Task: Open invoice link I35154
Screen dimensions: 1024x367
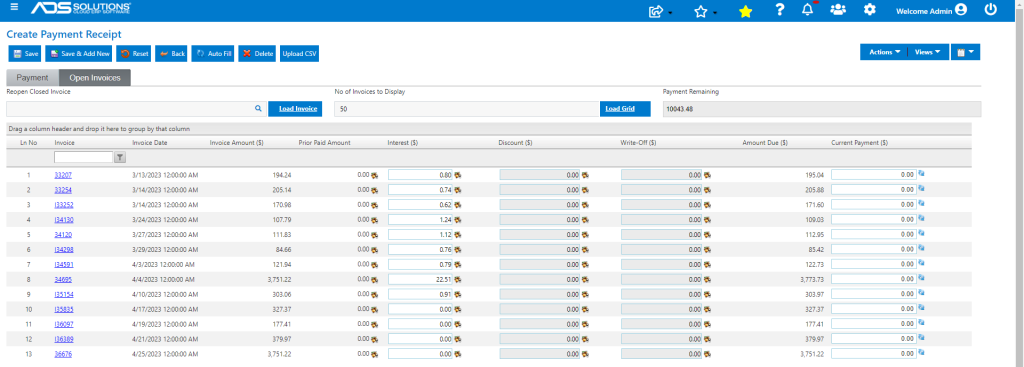Action: pos(64,295)
